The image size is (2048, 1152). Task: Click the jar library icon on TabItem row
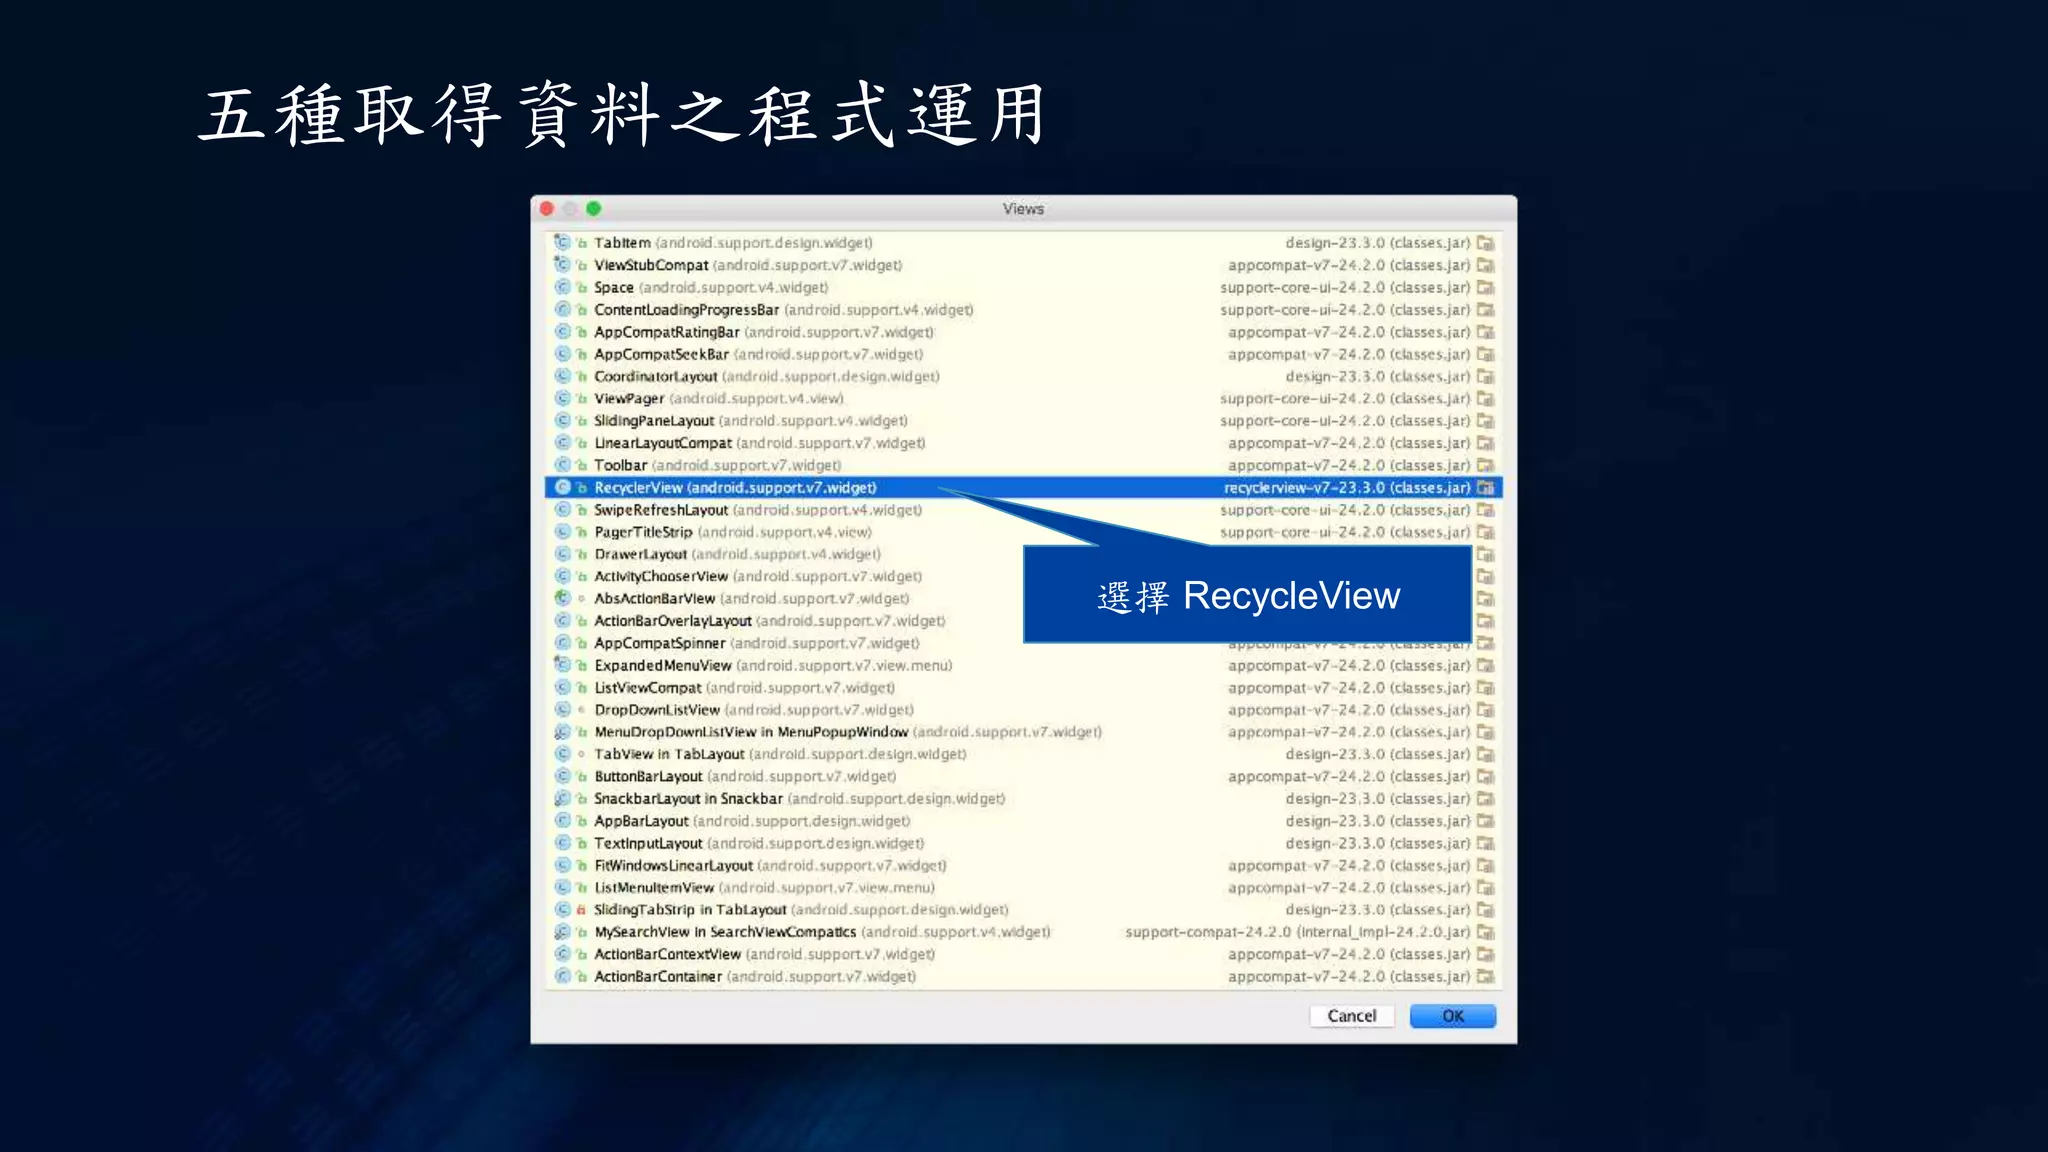(1486, 243)
